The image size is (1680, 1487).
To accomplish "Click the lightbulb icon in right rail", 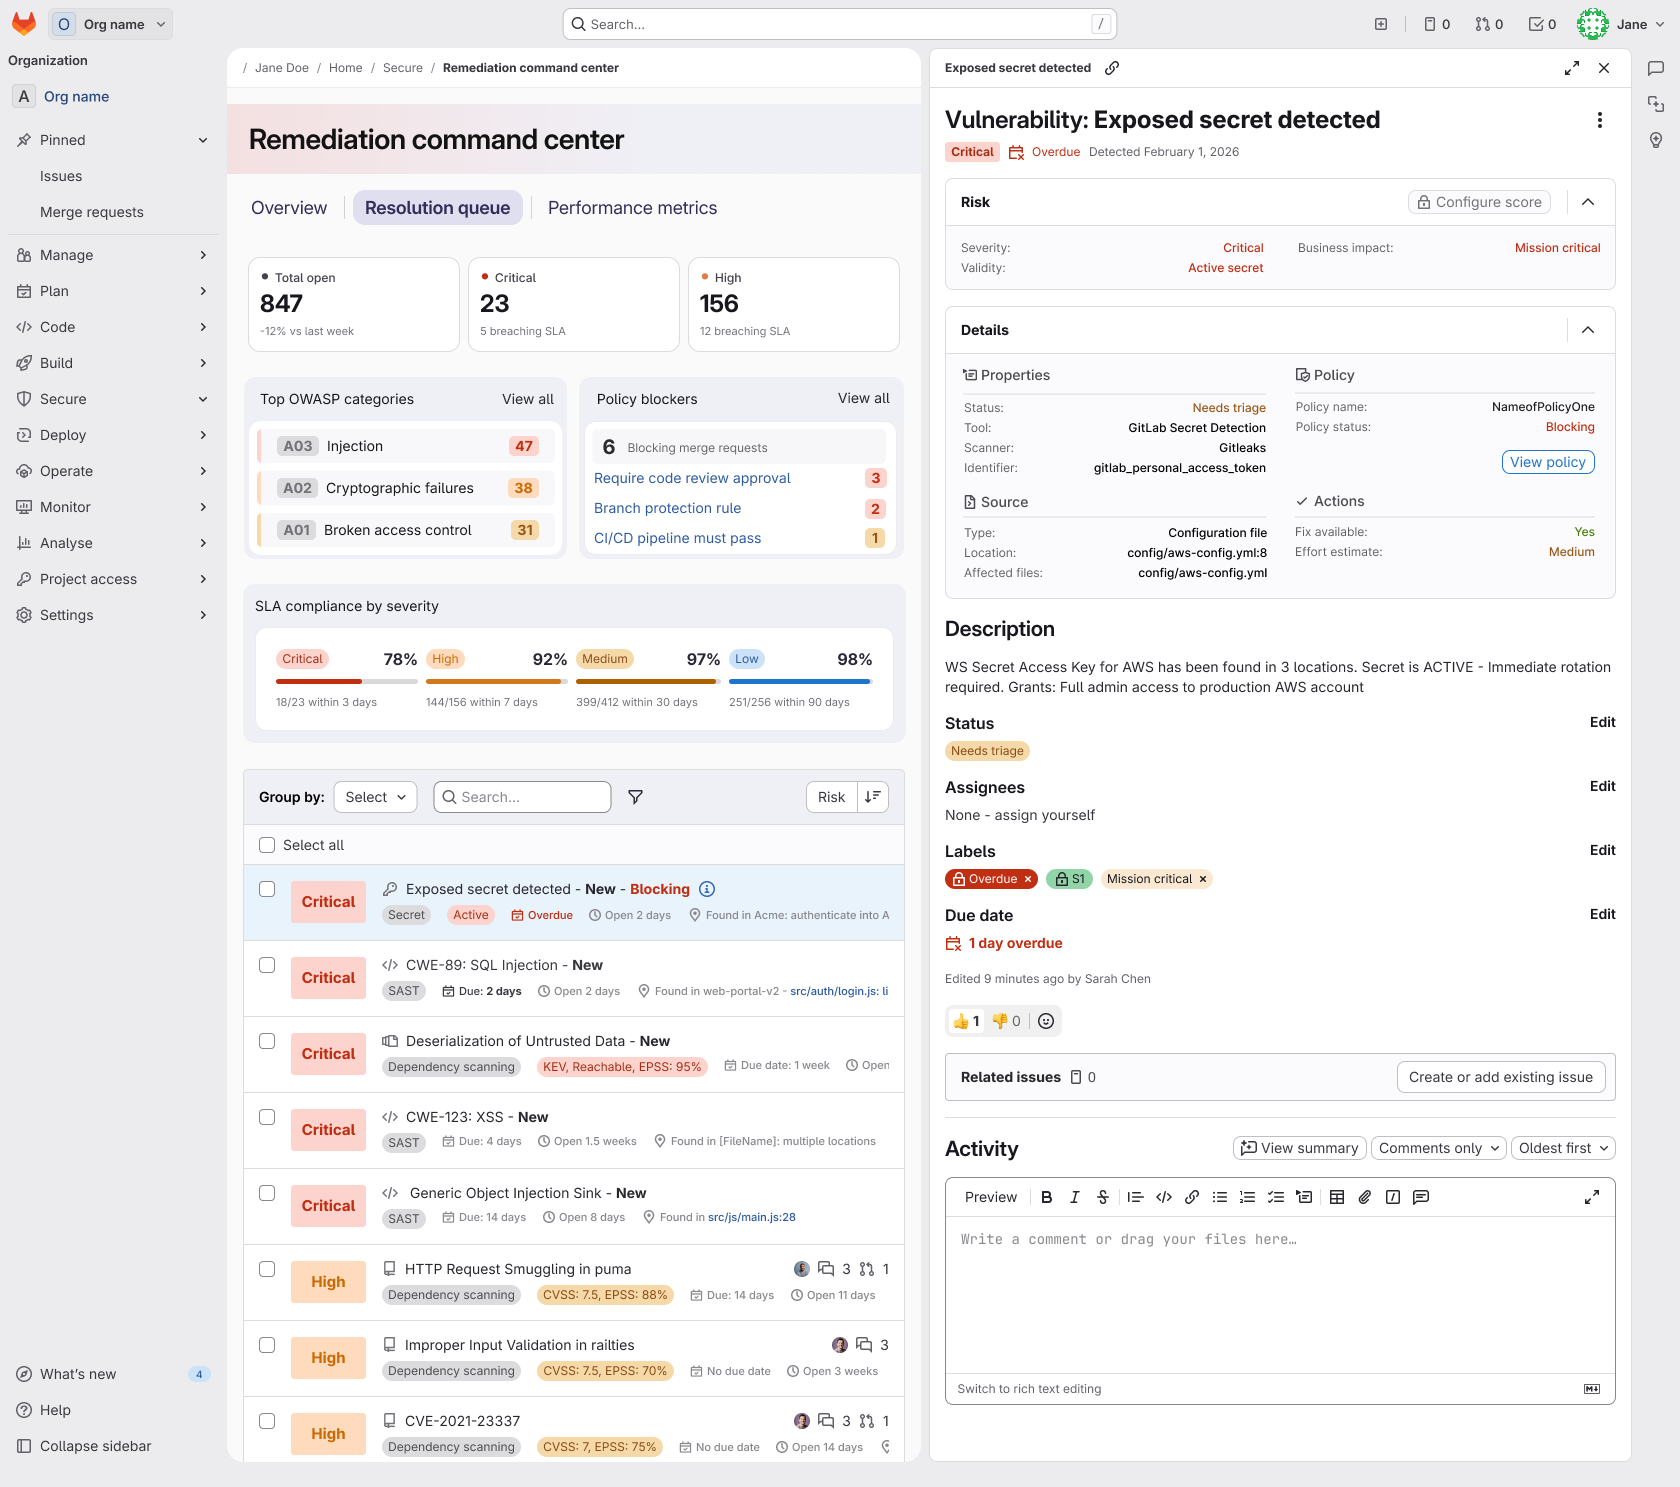I will click(x=1656, y=140).
